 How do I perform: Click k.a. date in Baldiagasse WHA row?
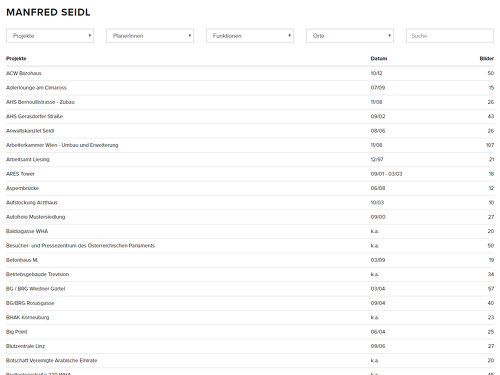point(375,231)
